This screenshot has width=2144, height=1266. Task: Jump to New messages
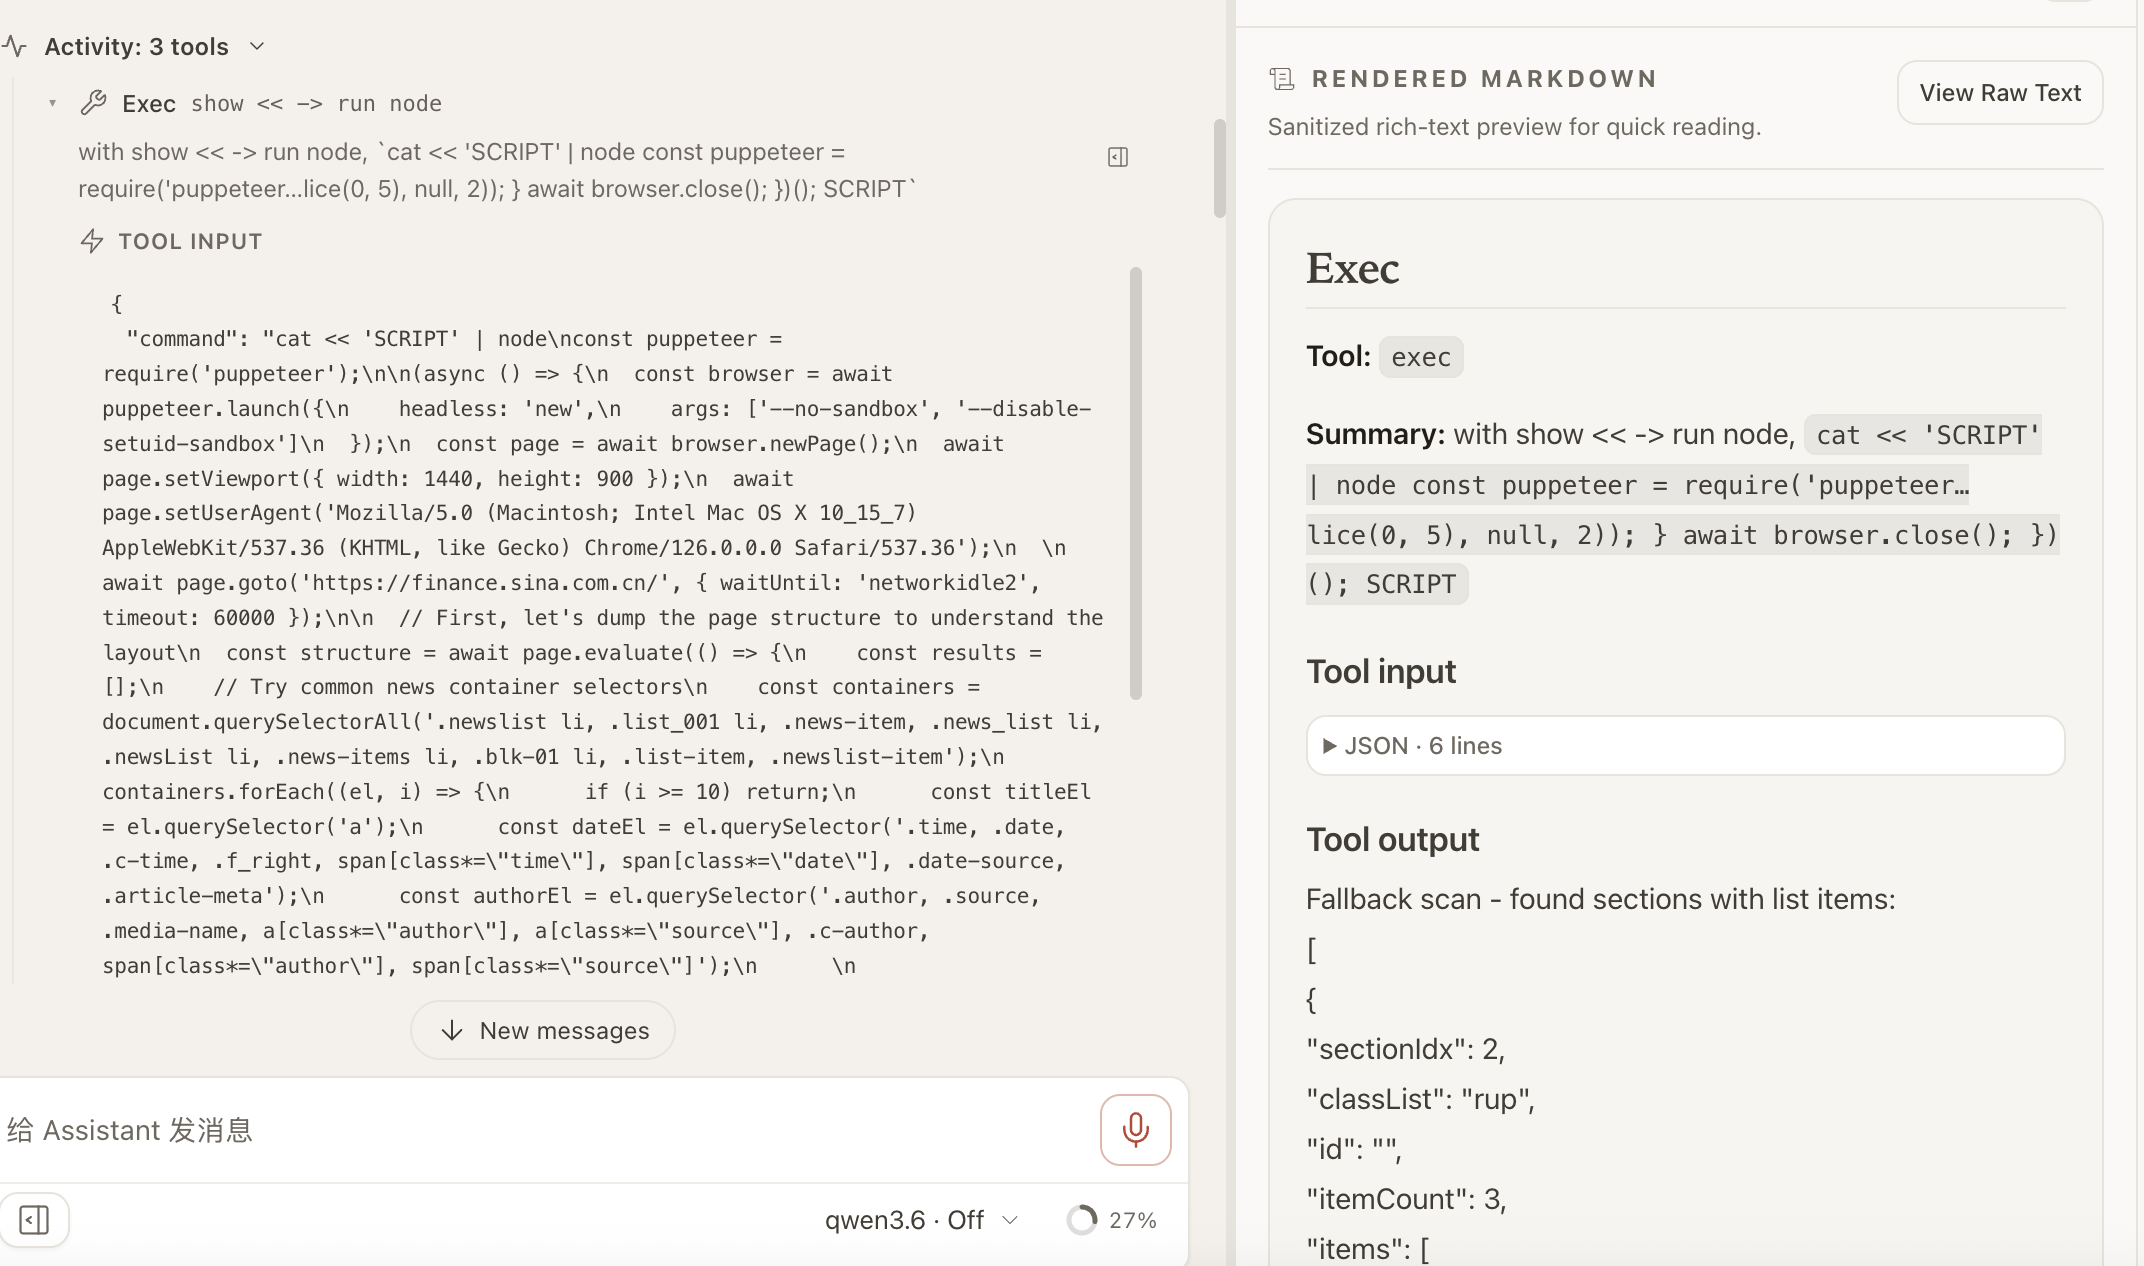[543, 1030]
